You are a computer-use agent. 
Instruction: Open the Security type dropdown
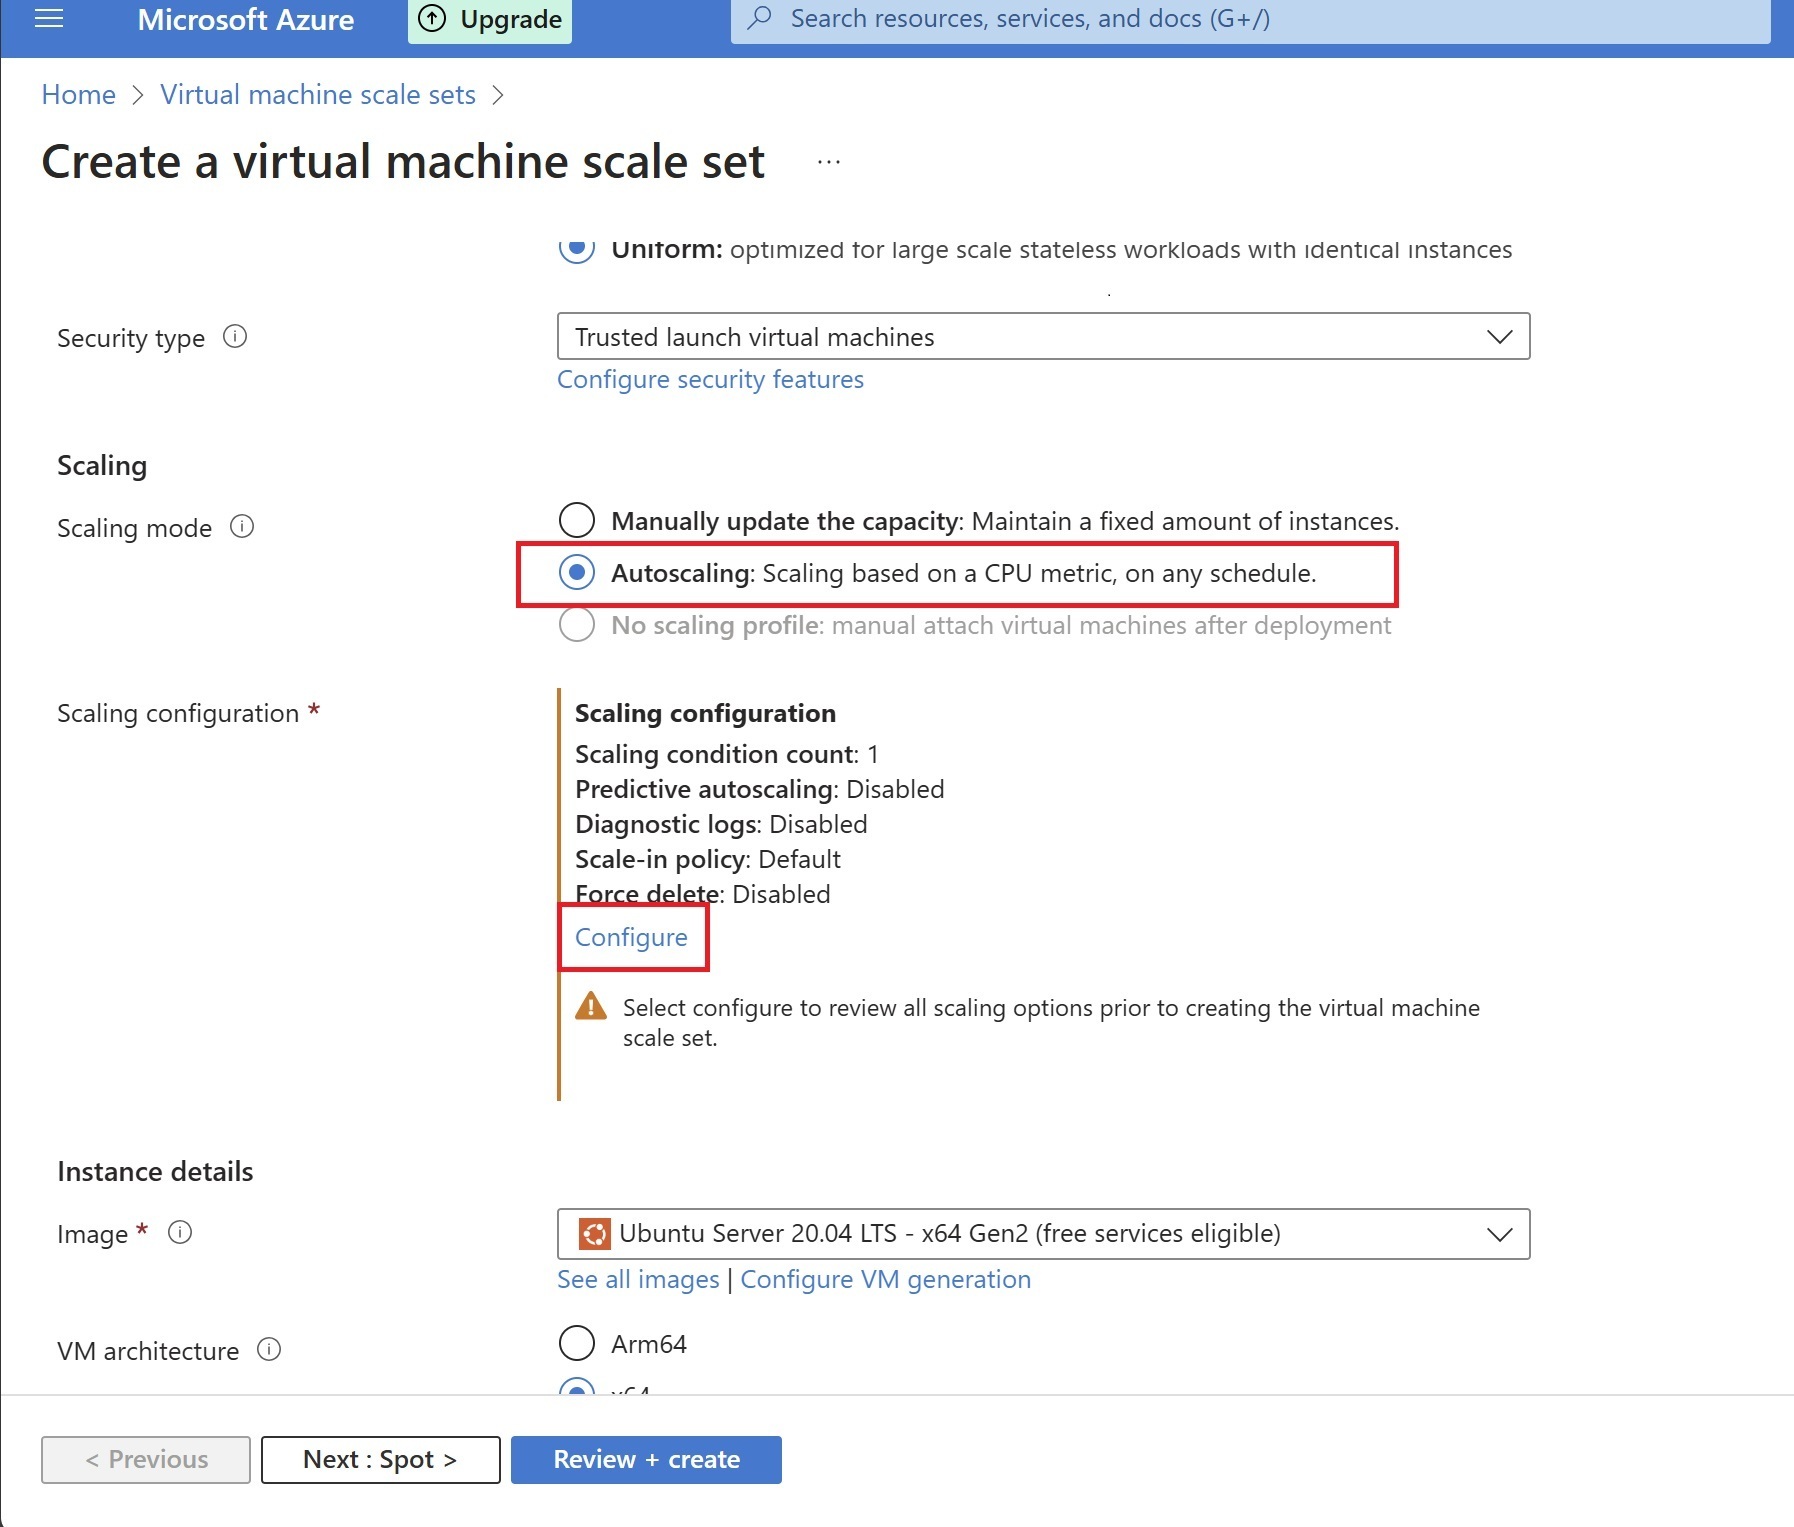pos(1043,337)
